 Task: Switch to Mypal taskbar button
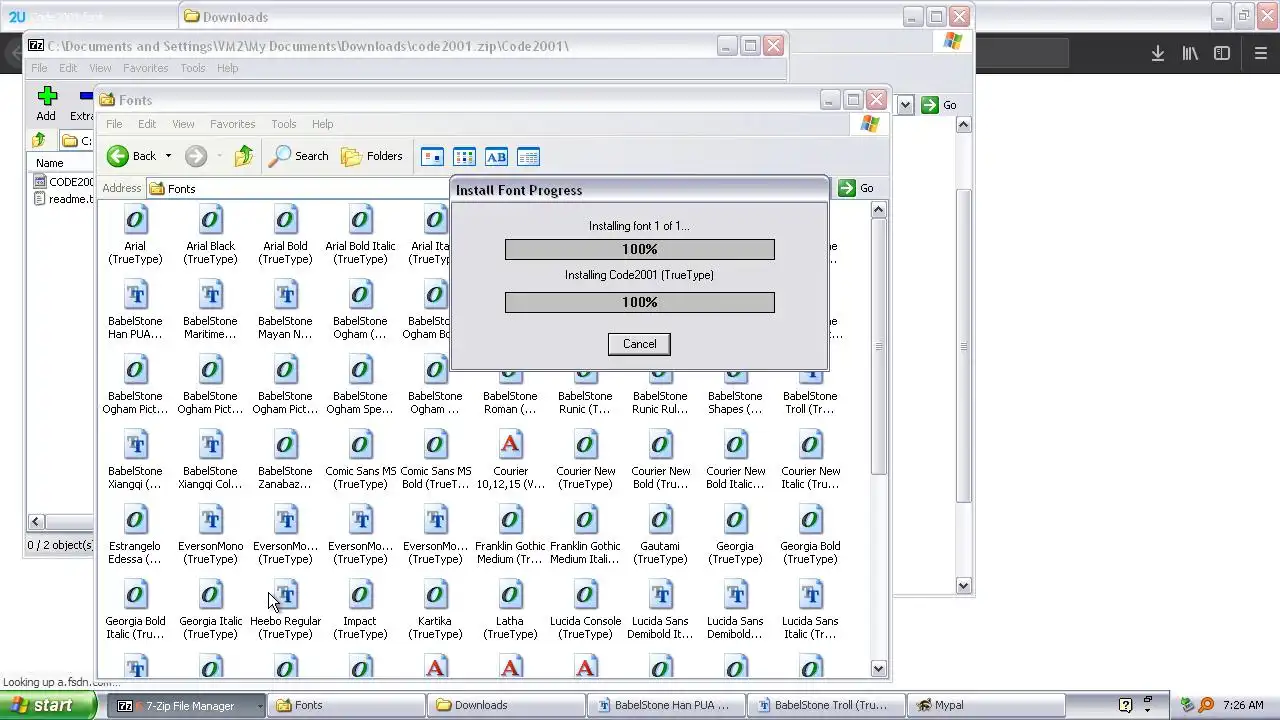(986, 705)
